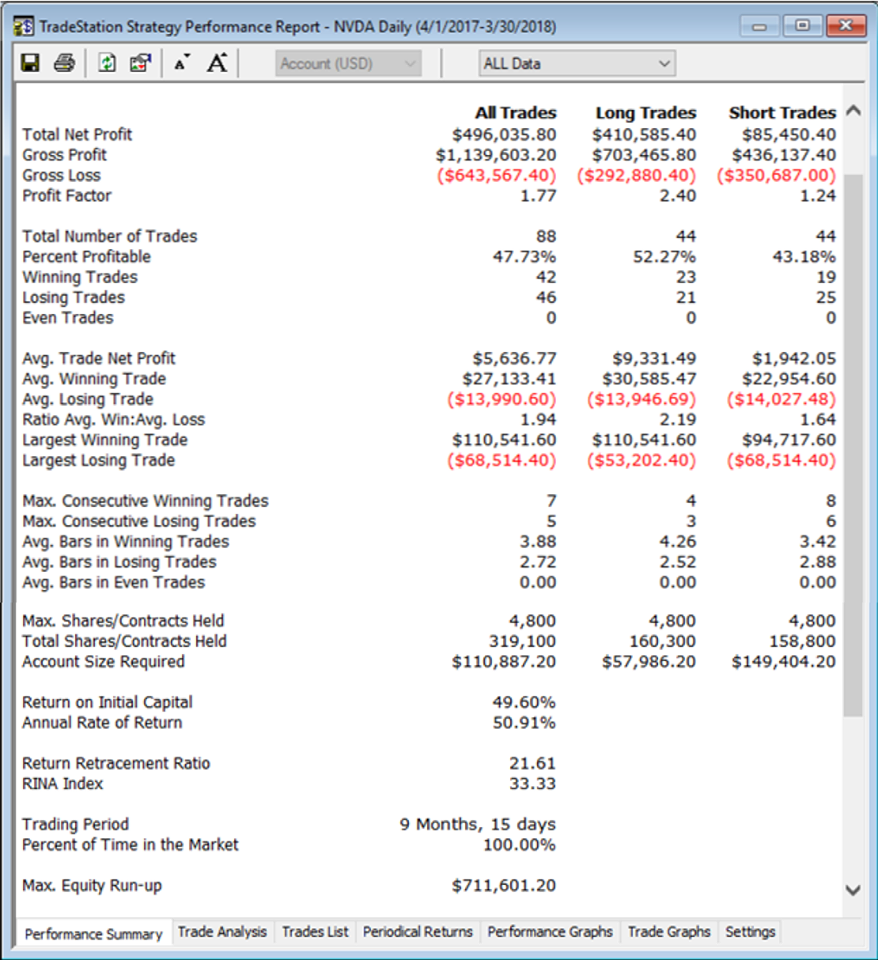
Task: Click the Long Trades net profit $410,585.40
Action: click(643, 135)
